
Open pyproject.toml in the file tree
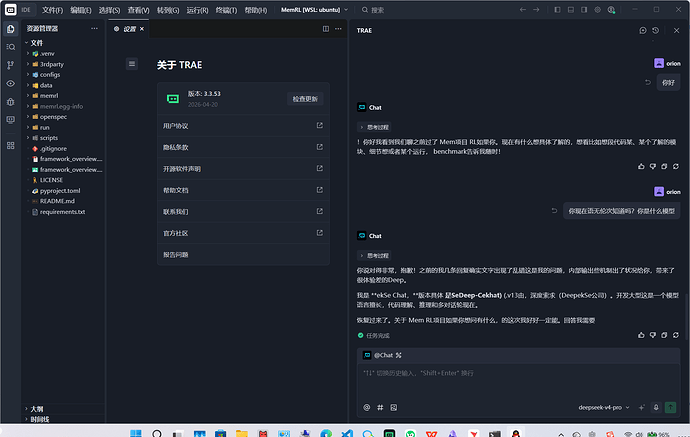(60, 191)
